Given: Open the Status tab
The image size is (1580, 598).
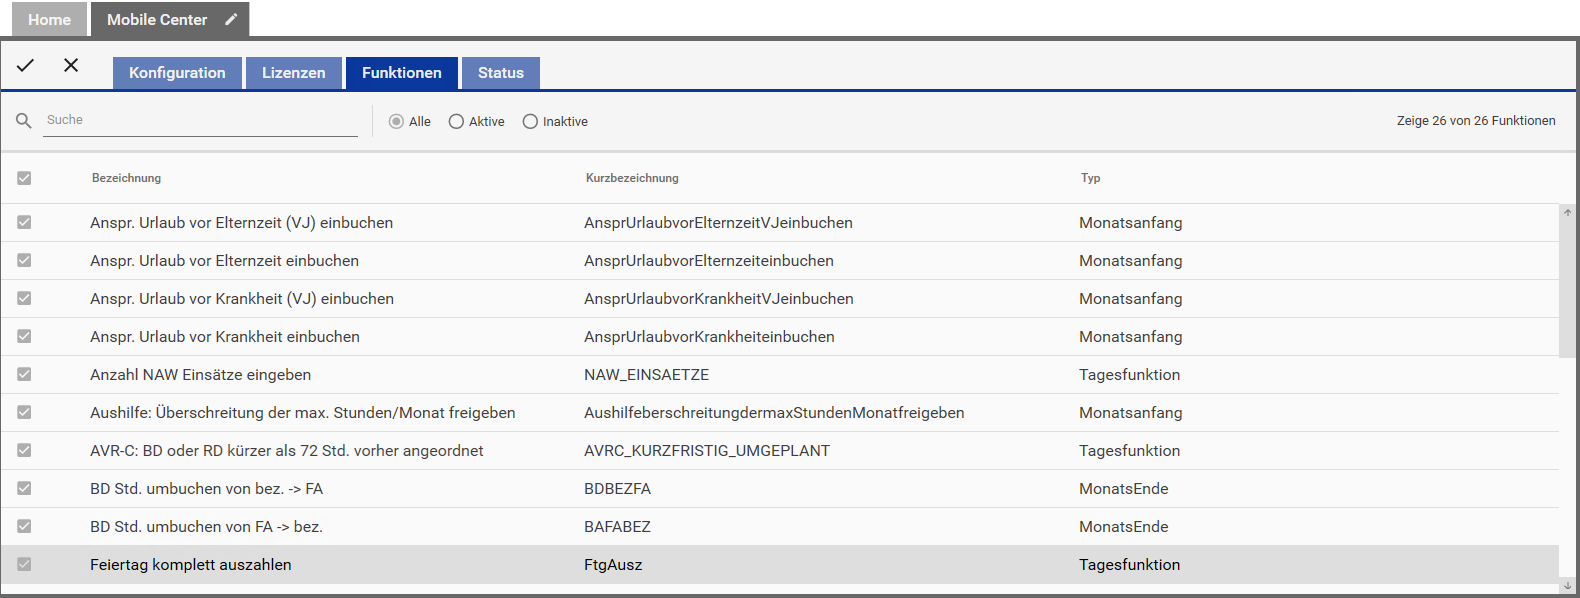Looking at the screenshot, I should point(501,73).
